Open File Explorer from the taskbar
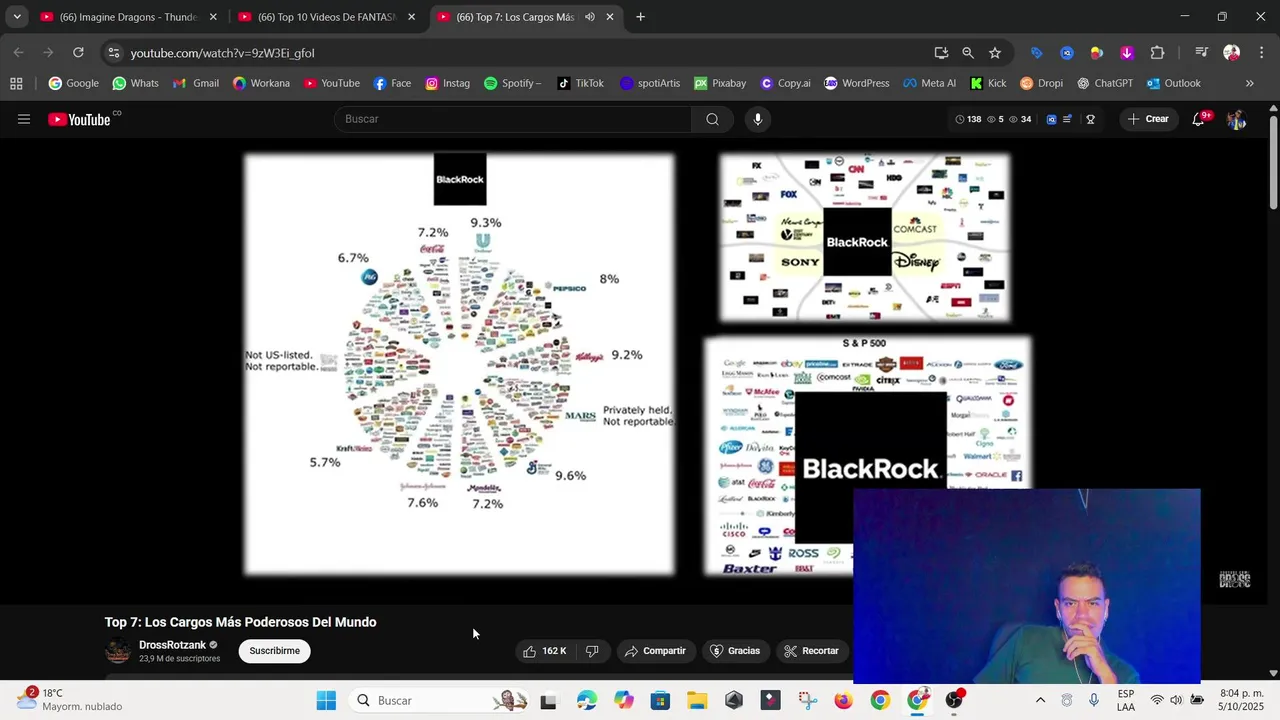The height and width of the screenshot is (720, 1280). 697,700
